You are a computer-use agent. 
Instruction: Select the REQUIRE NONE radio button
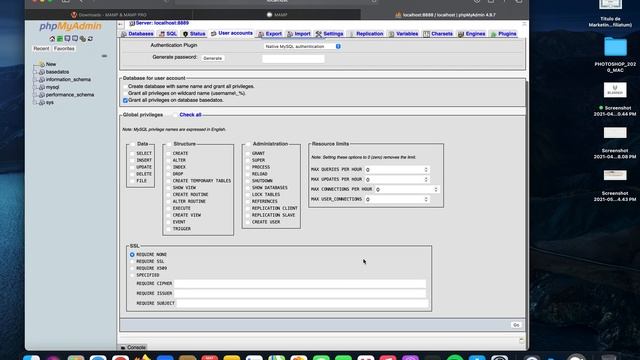click(132, 255)
